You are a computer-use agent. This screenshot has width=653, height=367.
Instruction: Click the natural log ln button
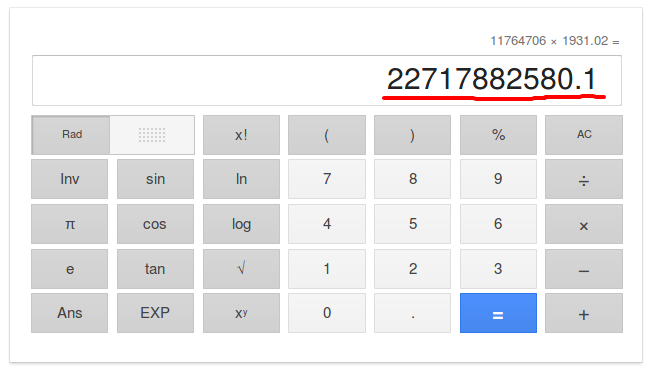click(x=241, y=179)
